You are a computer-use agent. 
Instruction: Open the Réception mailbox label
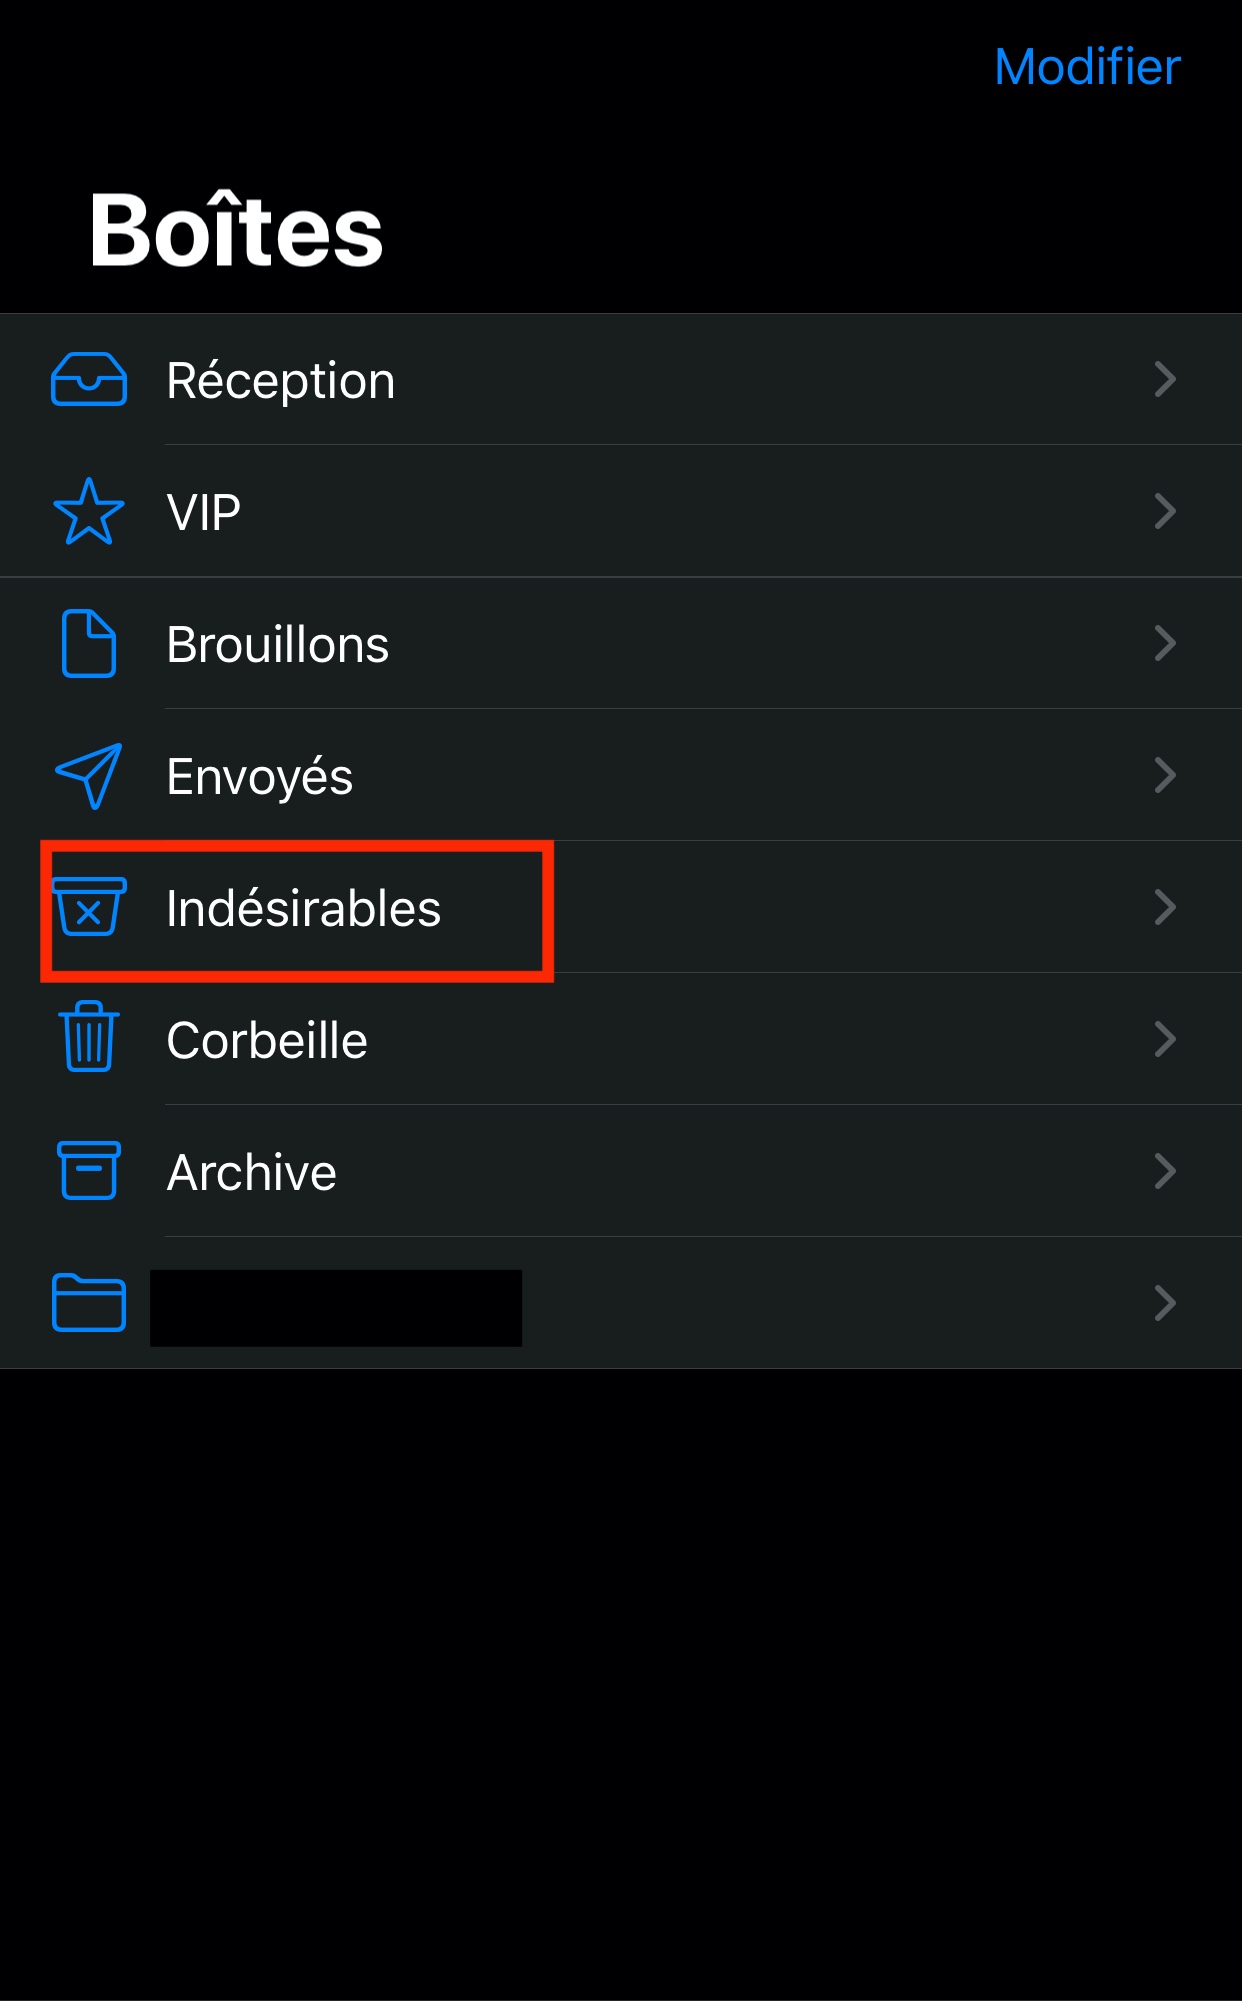pyautogui.click(x=281, y=381)
